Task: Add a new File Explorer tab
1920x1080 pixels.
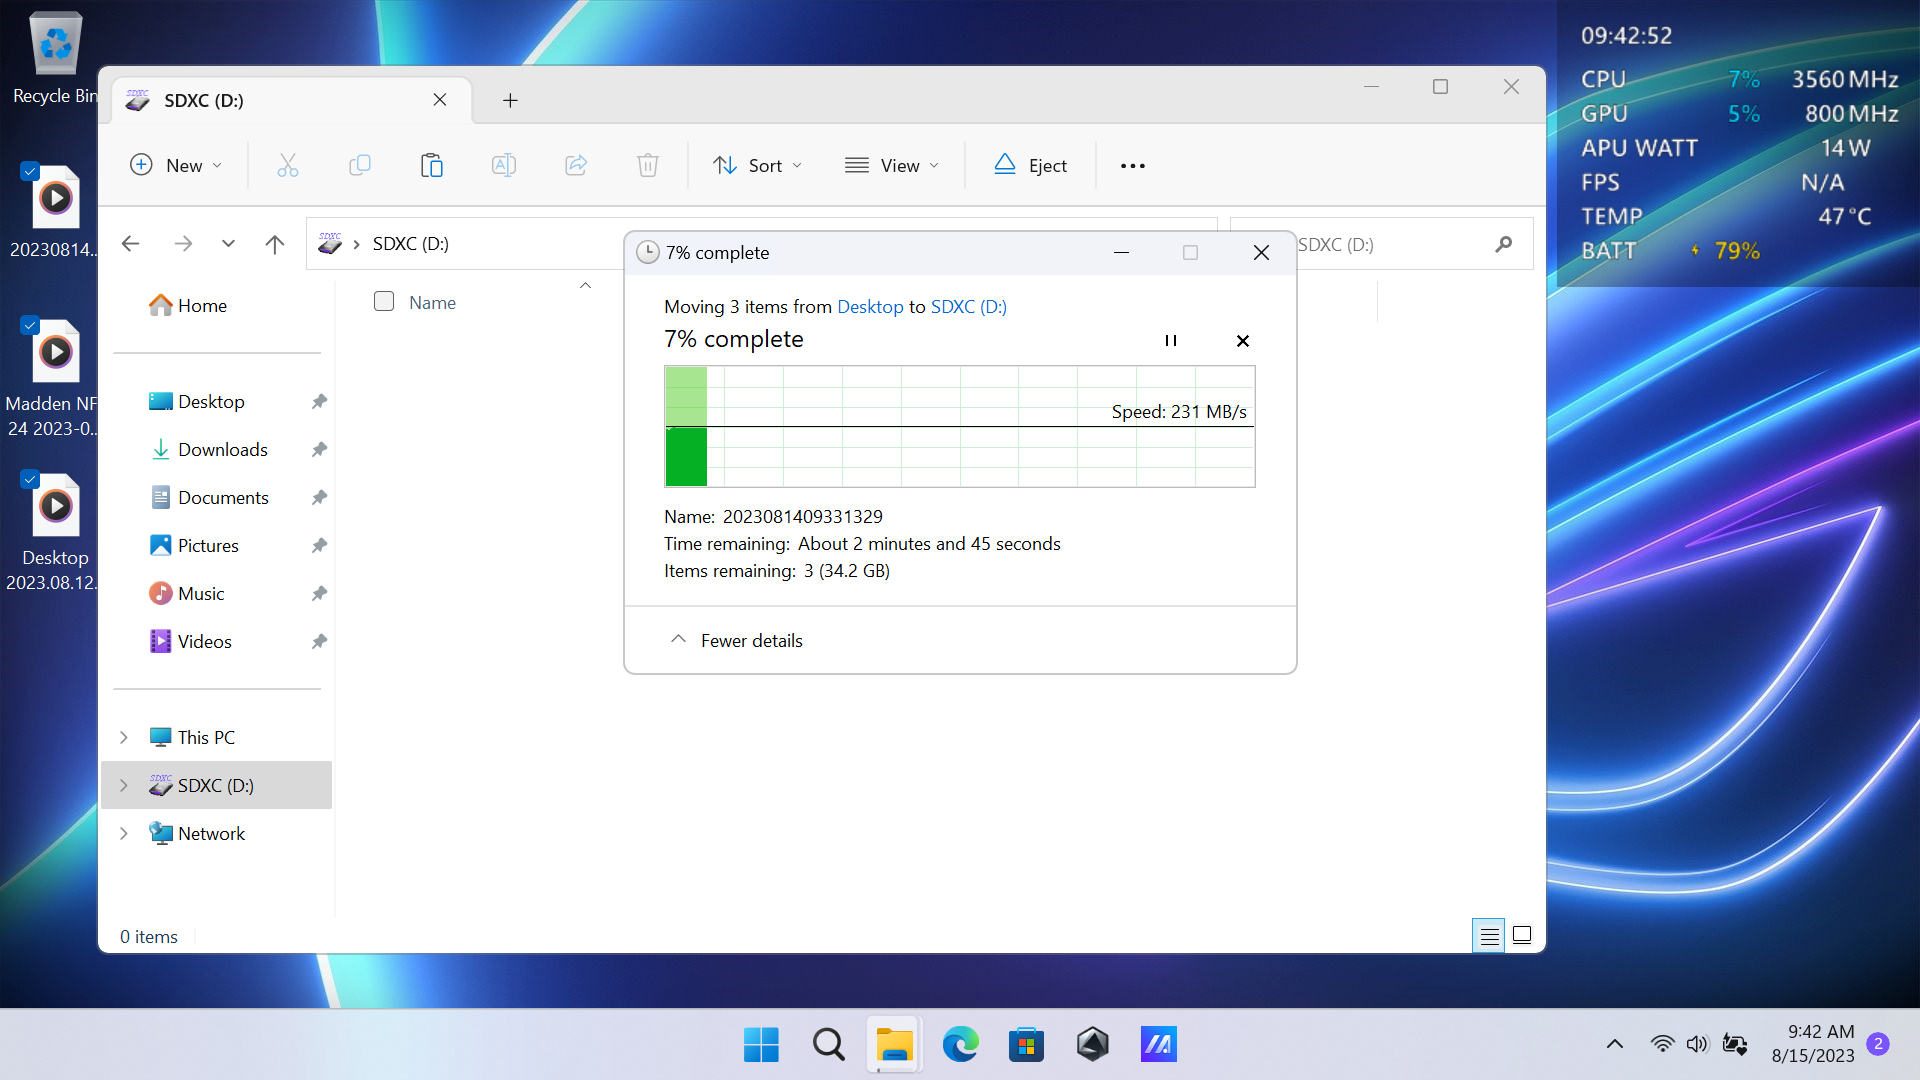Action: [510, 100]
